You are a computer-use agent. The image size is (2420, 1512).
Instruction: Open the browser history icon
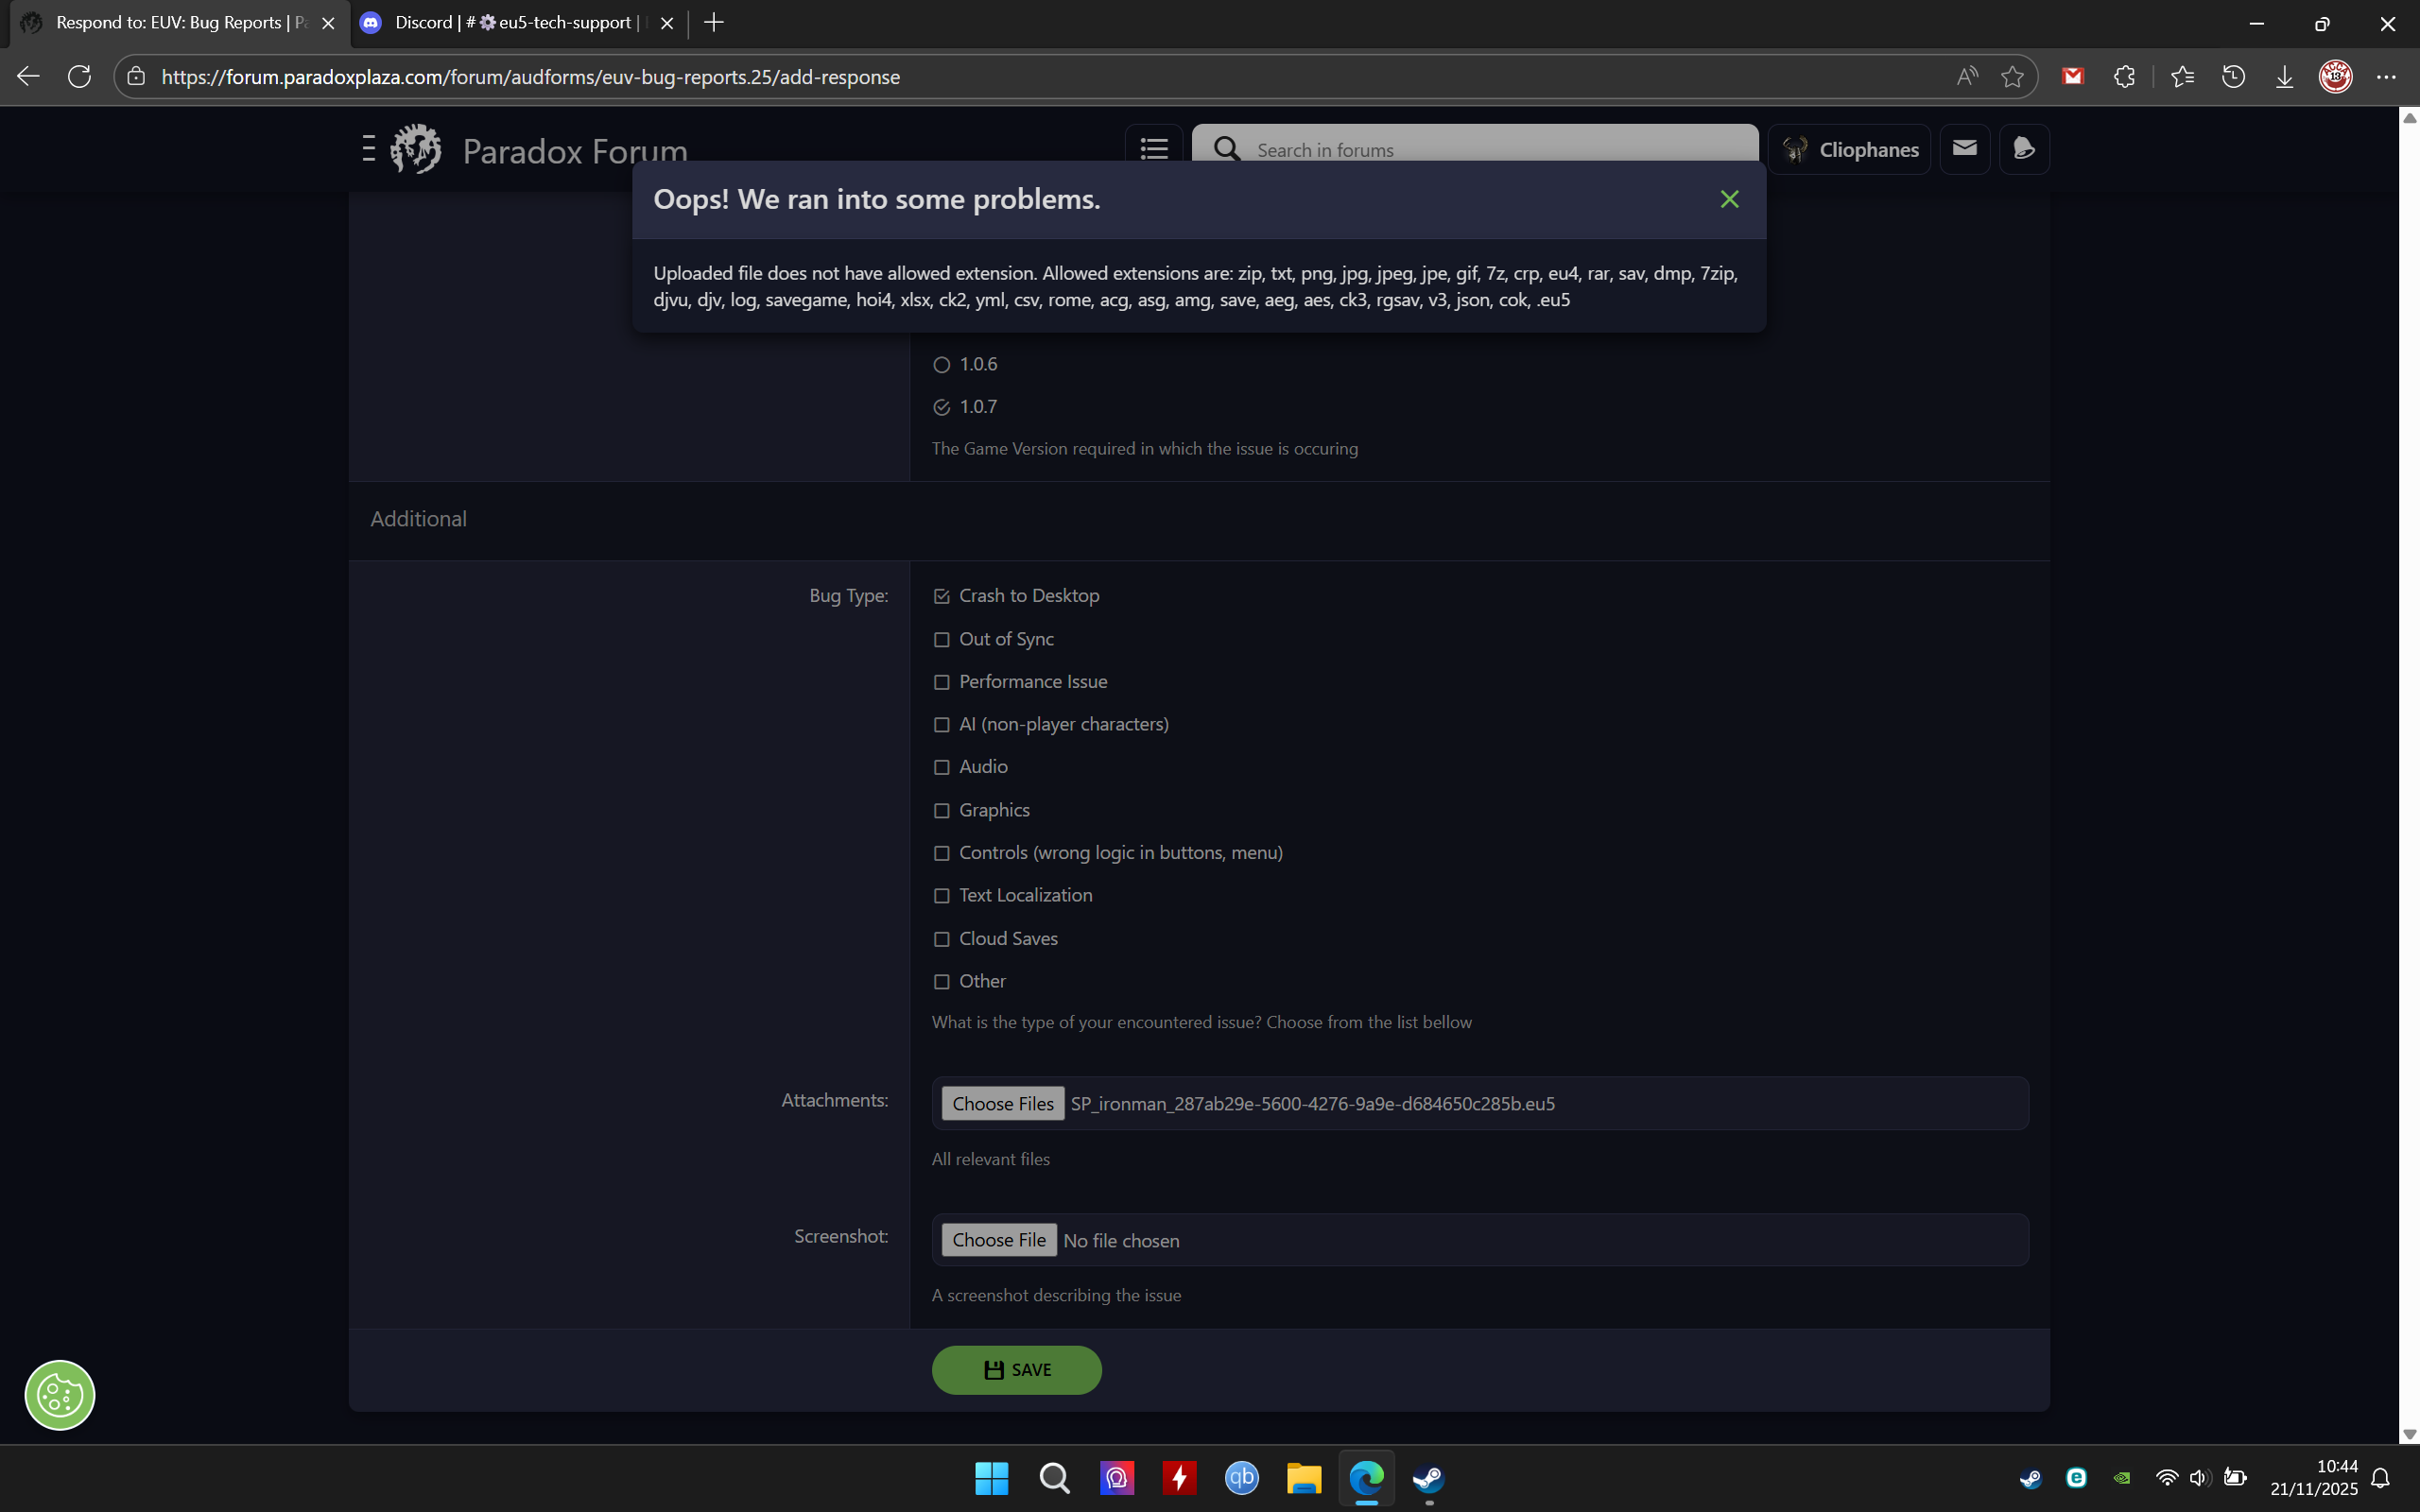pyautogui.click(x=2233, y=76)
